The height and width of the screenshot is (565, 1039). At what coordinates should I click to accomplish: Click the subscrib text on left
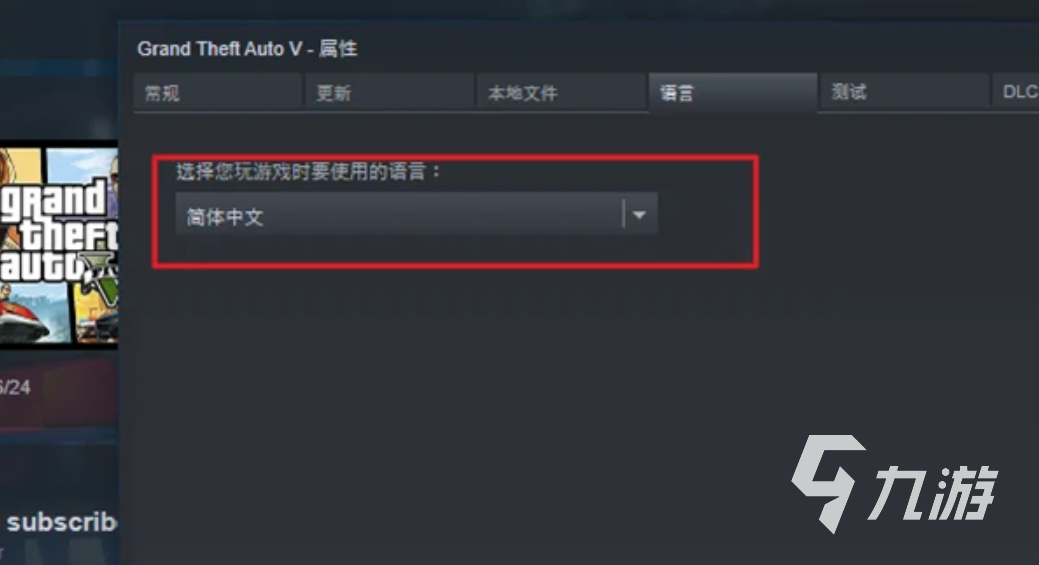coord(61,523)
